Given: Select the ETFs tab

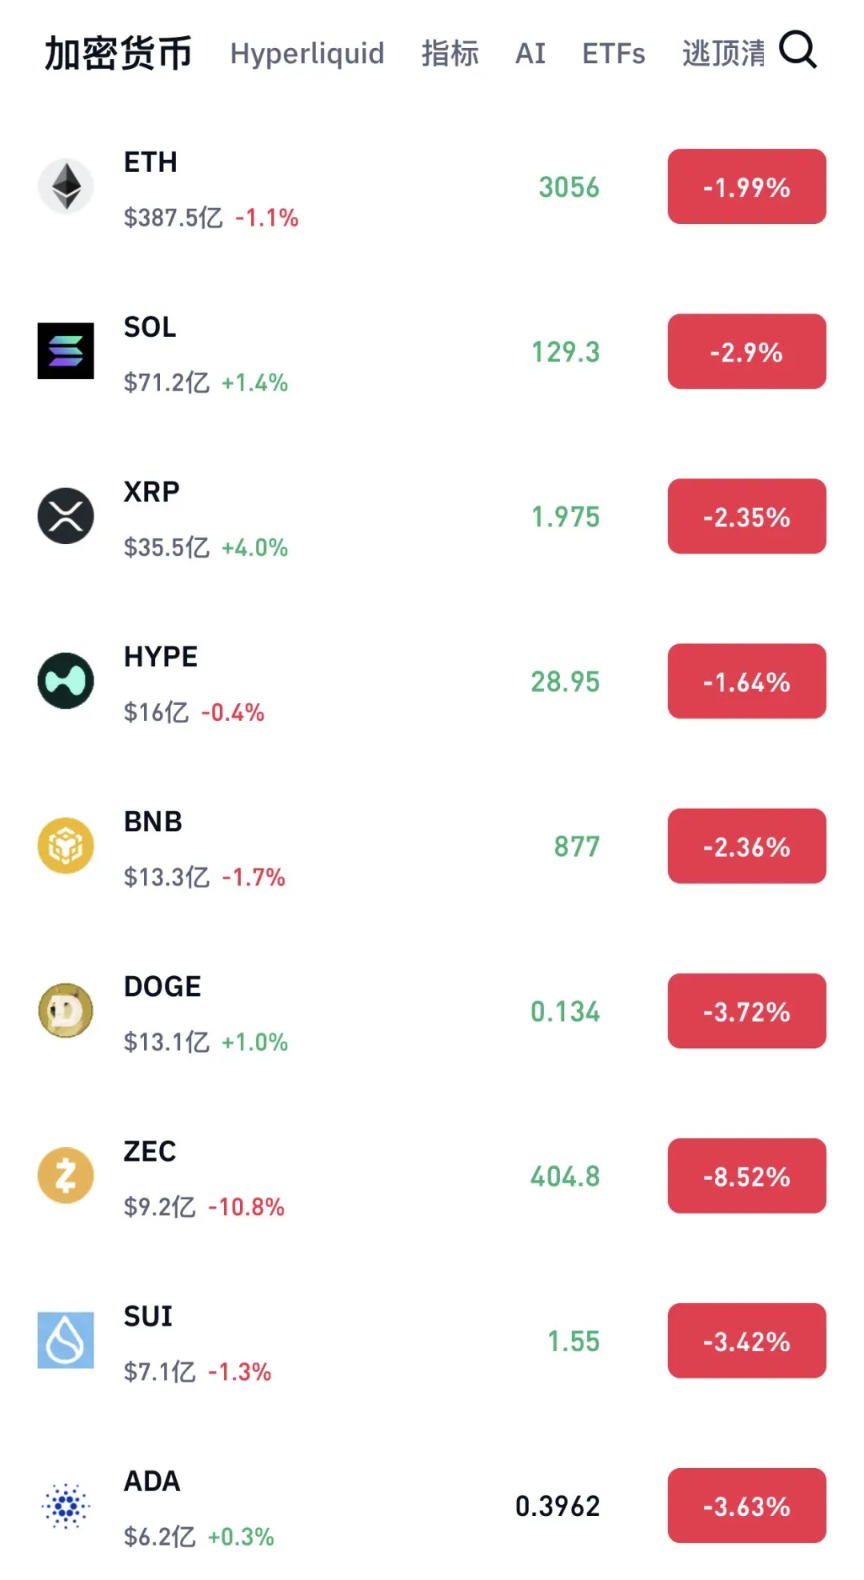Looking at the screenshot, I should pyautogui.click(x=613, y=53).
